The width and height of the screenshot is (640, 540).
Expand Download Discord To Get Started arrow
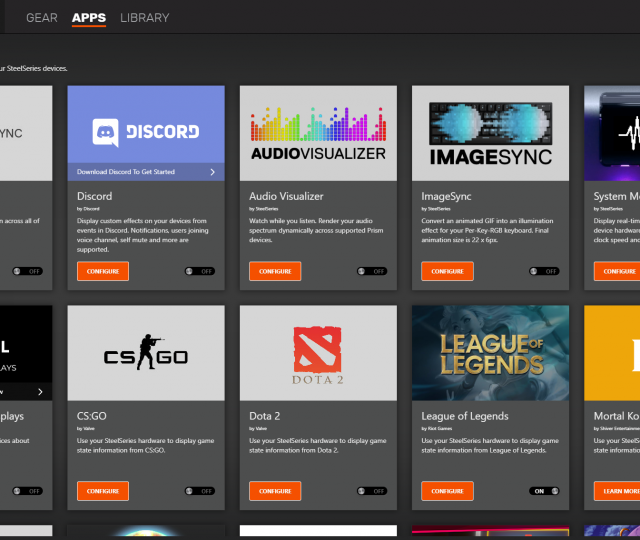[x=212, y=172]
